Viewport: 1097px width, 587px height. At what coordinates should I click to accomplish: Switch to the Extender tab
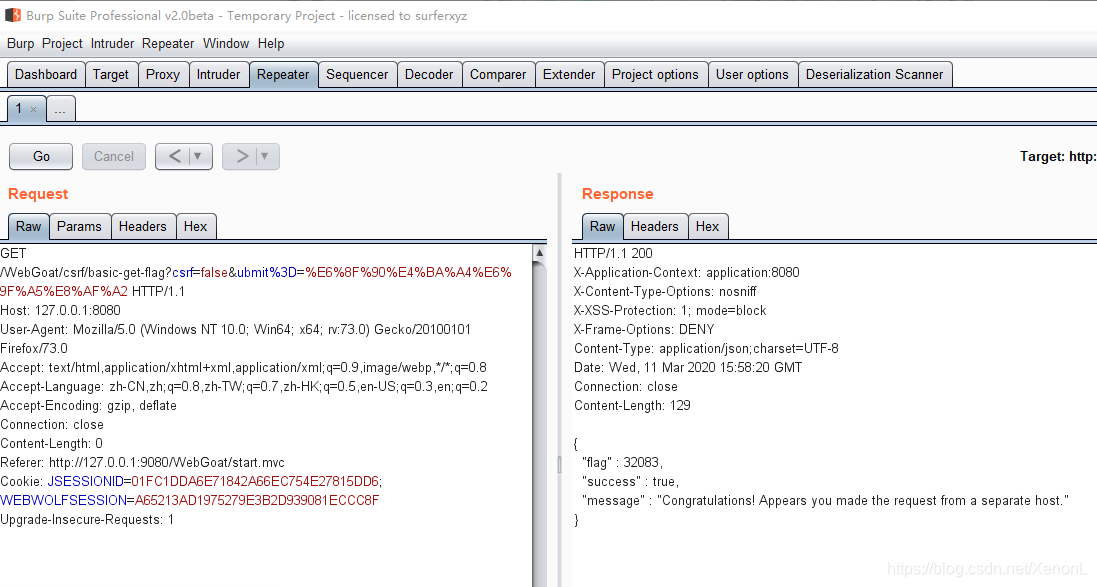pos(569,74)
